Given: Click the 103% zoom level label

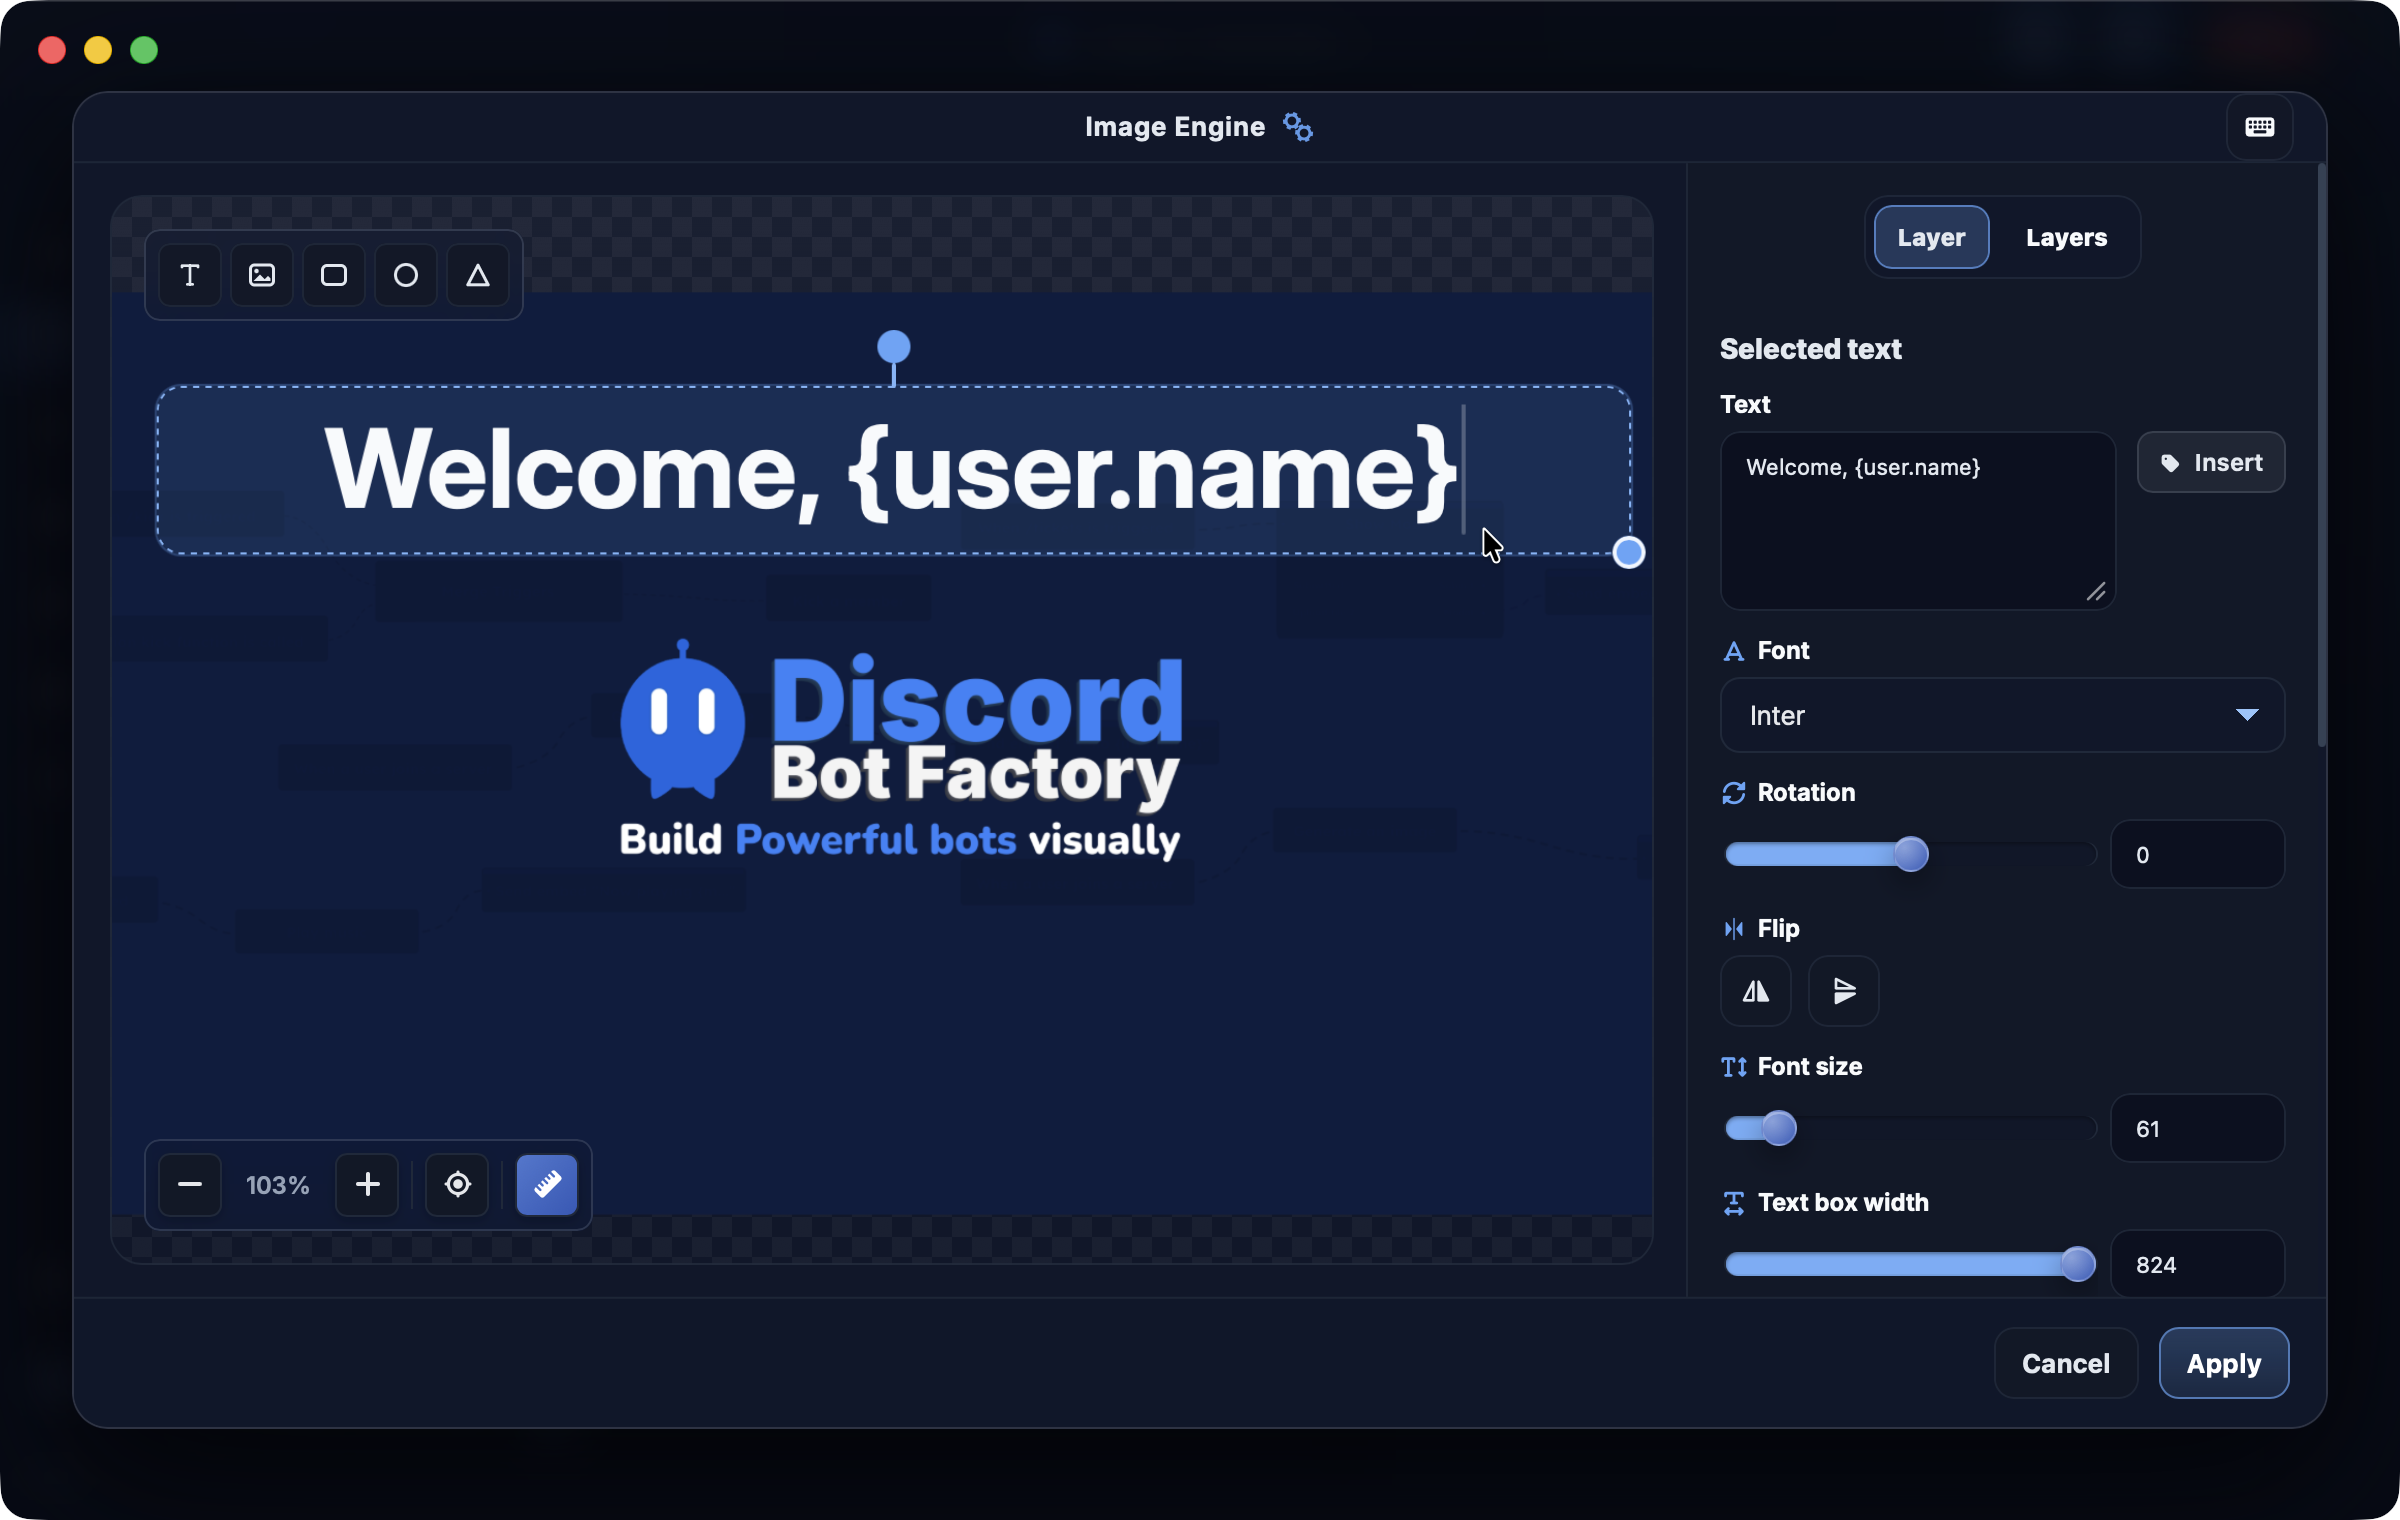Looking at the screenshot, I should [278, 1185].
